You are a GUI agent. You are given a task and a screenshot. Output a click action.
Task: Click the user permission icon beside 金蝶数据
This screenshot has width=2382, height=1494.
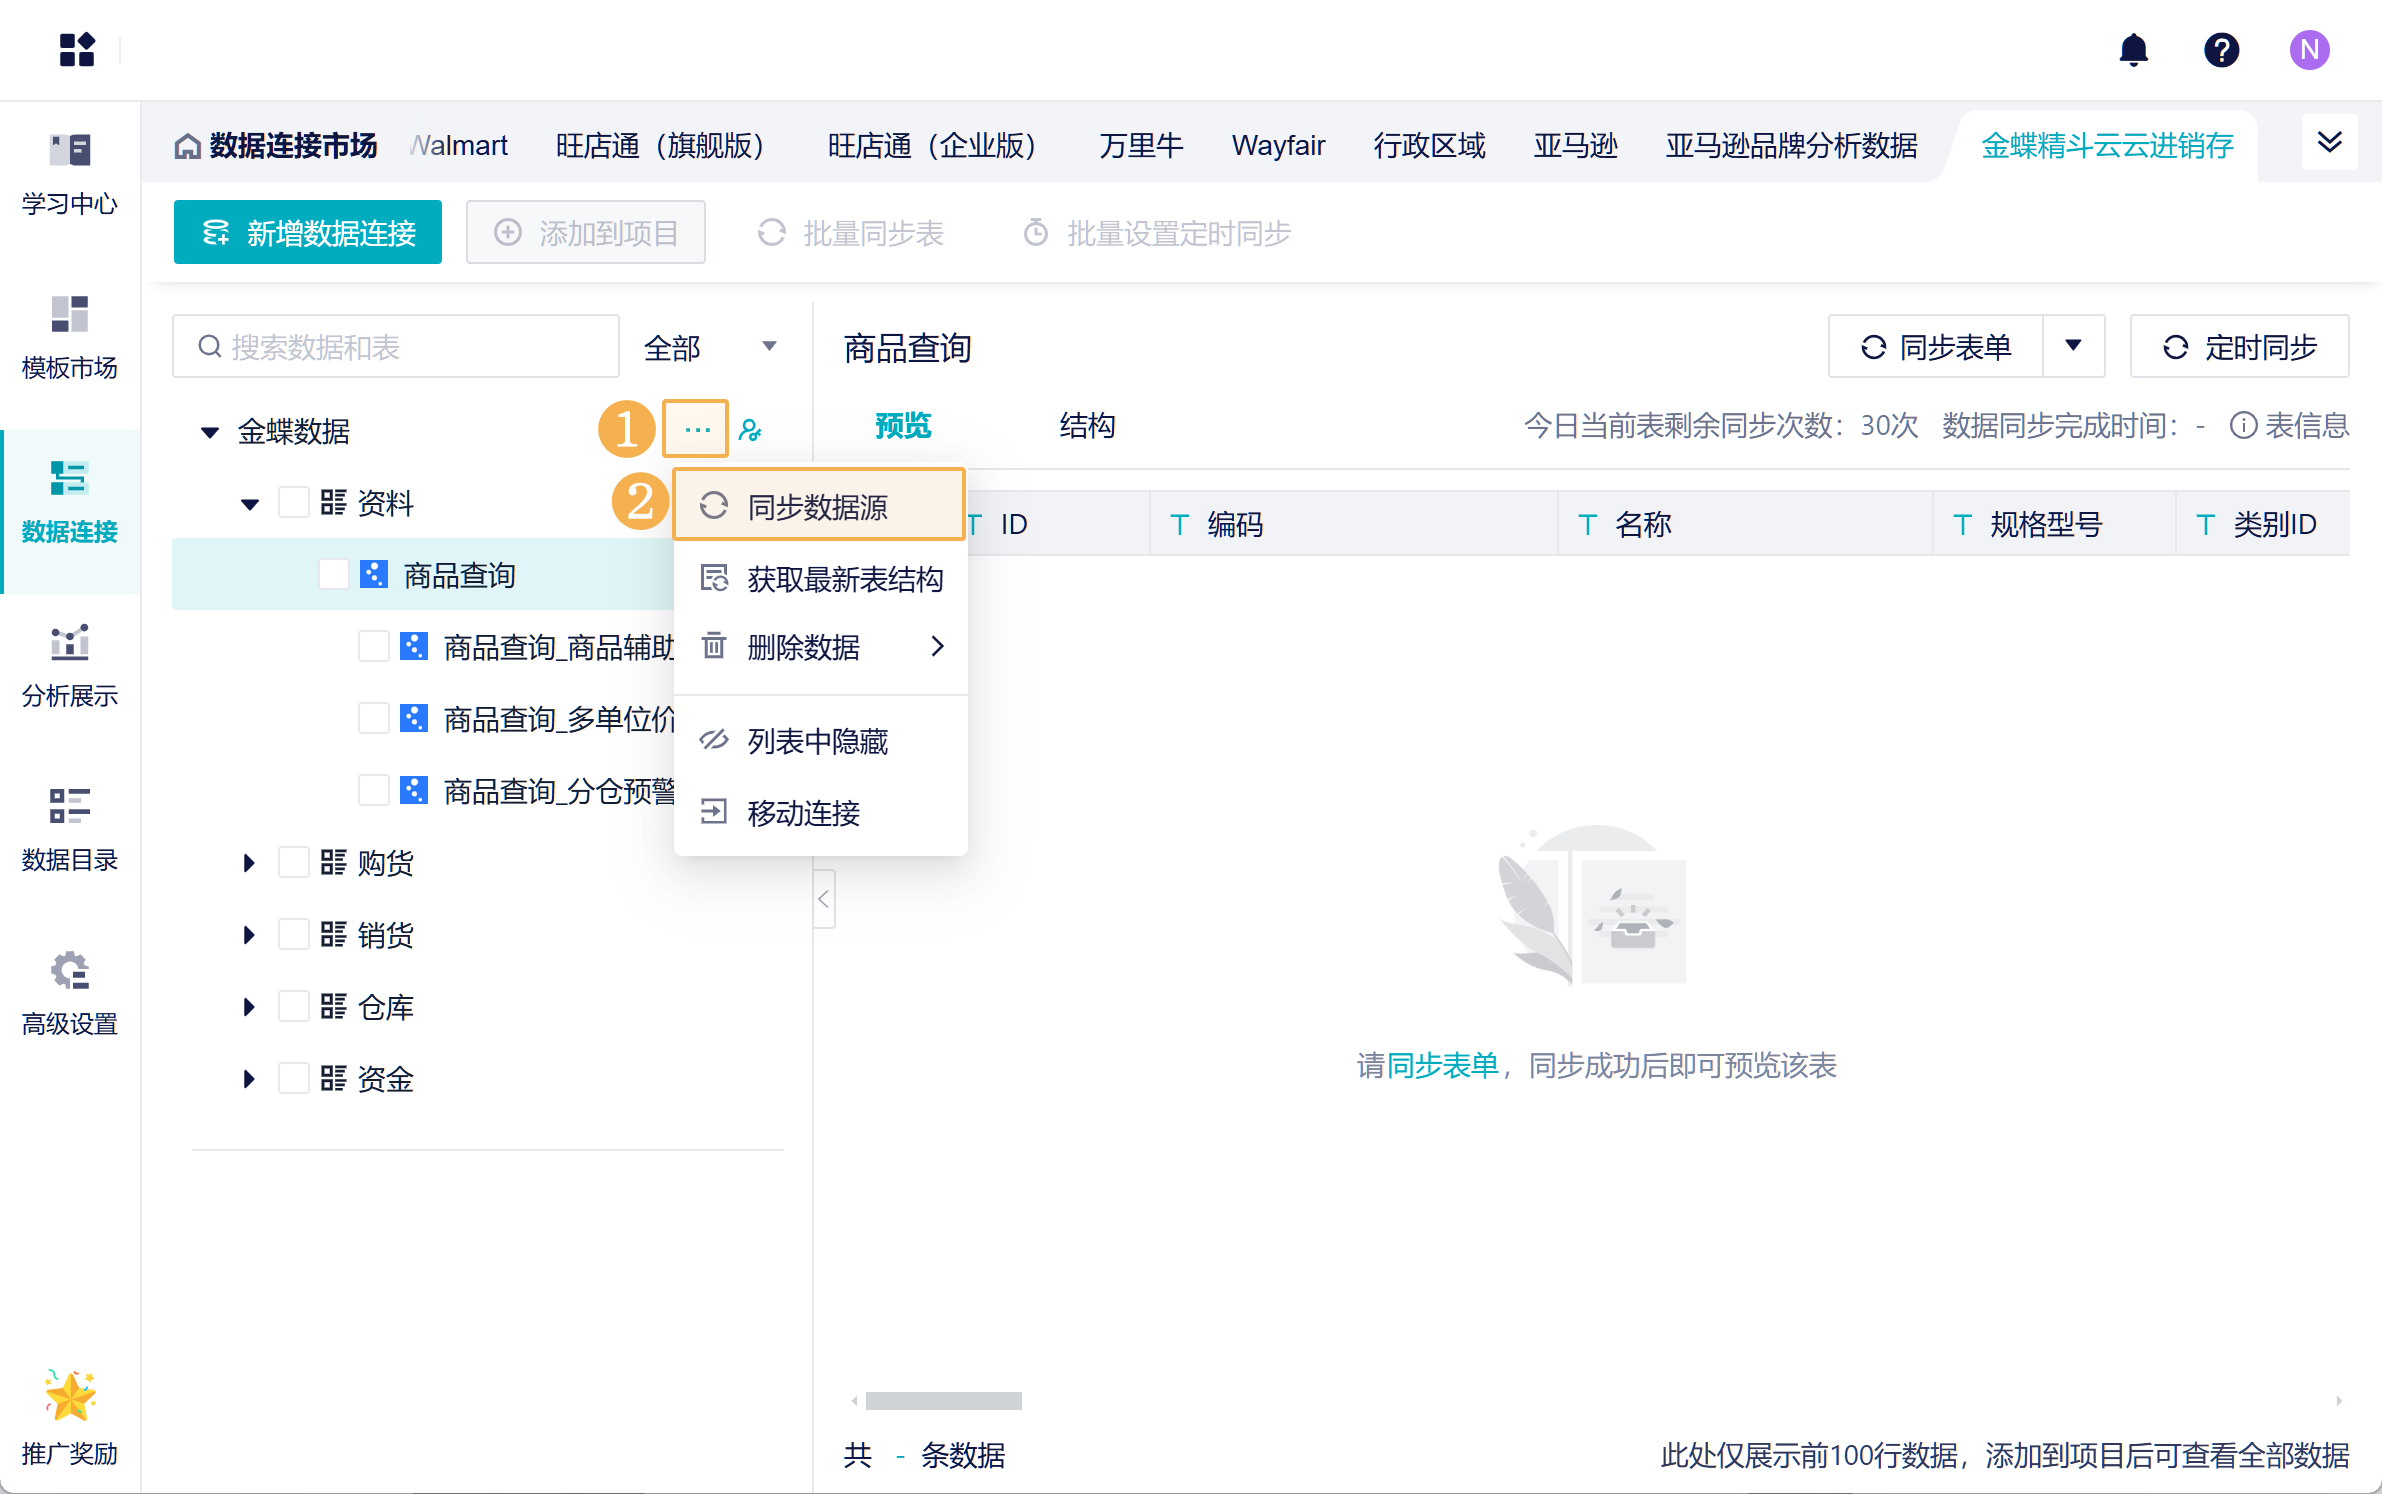tap(750, 430)
